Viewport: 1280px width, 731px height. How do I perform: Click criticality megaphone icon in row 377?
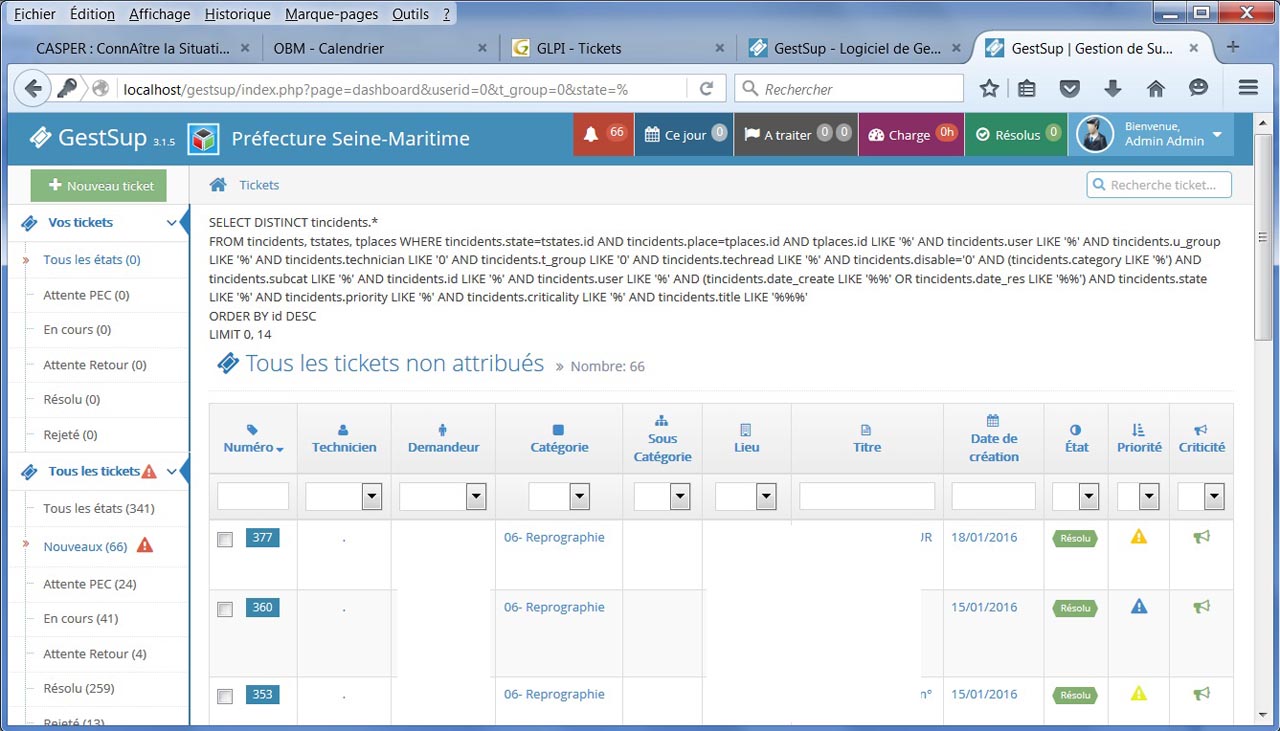pyautogui.click(x=1201, y=537)
